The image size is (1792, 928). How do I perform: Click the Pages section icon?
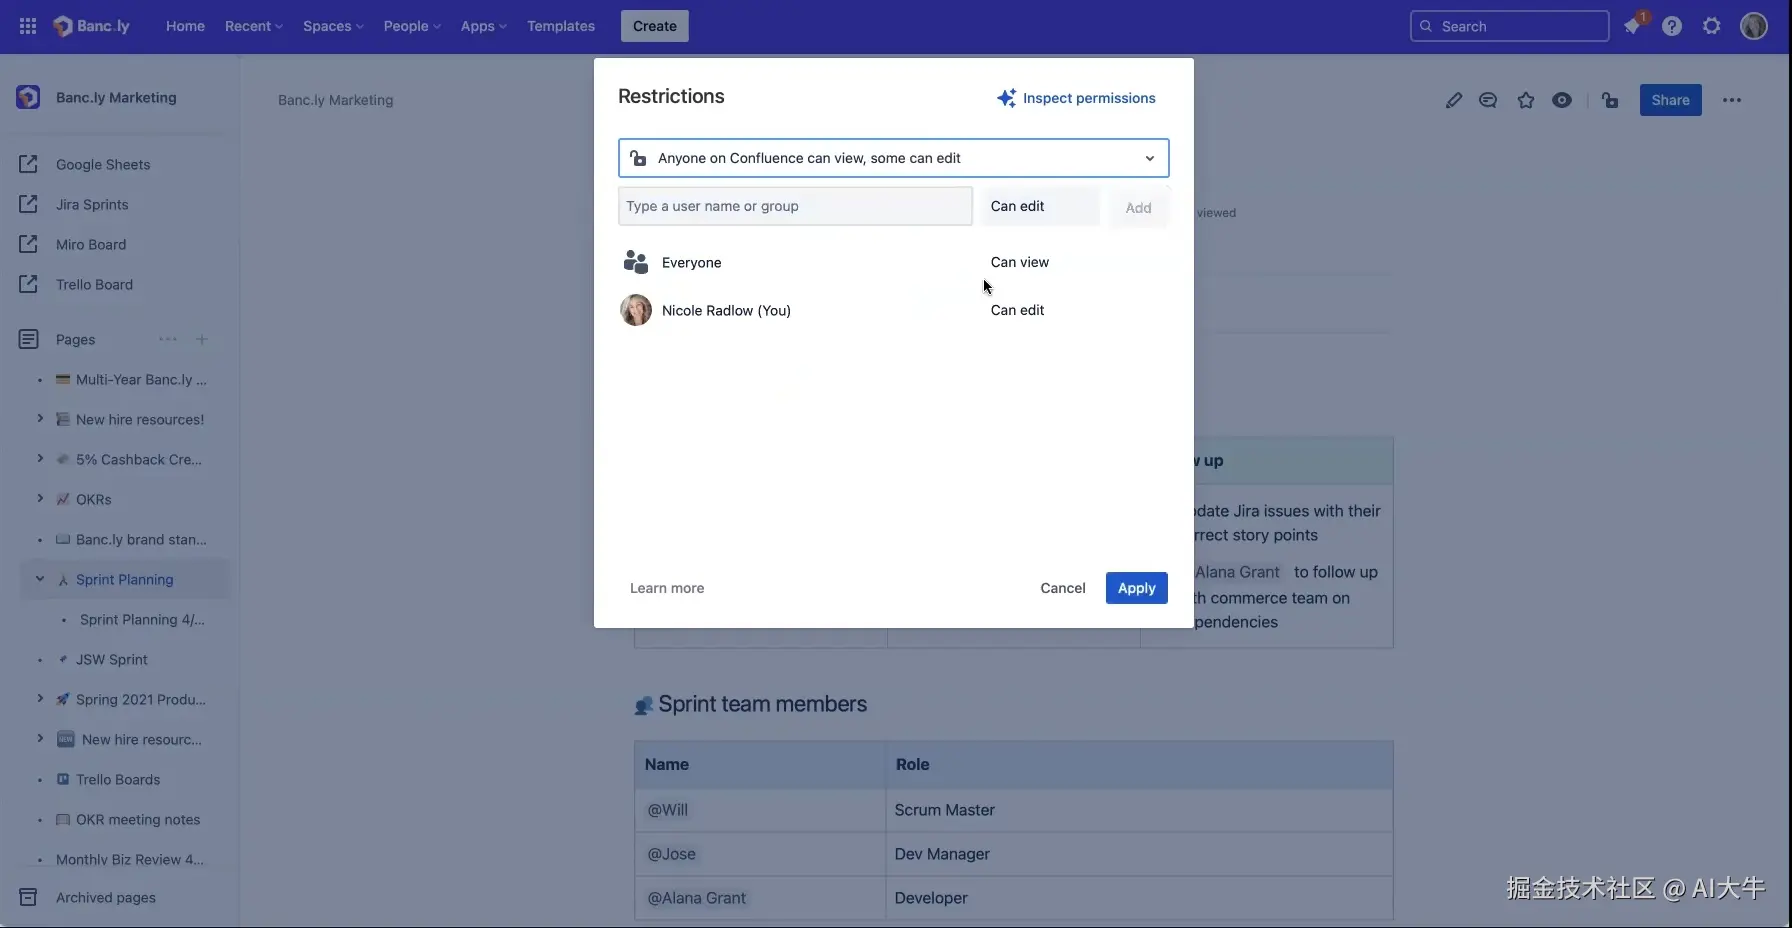coord(29,339)
